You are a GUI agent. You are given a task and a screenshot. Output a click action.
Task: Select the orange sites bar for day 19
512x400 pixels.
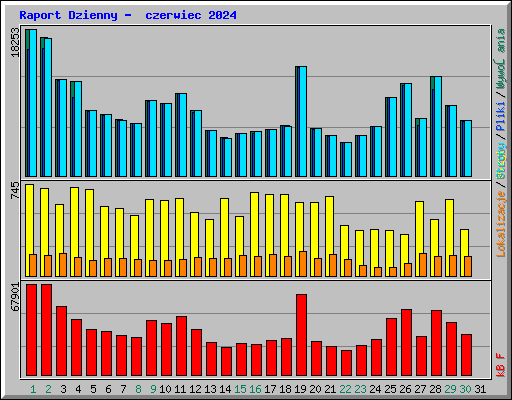(x=303, y=264)
